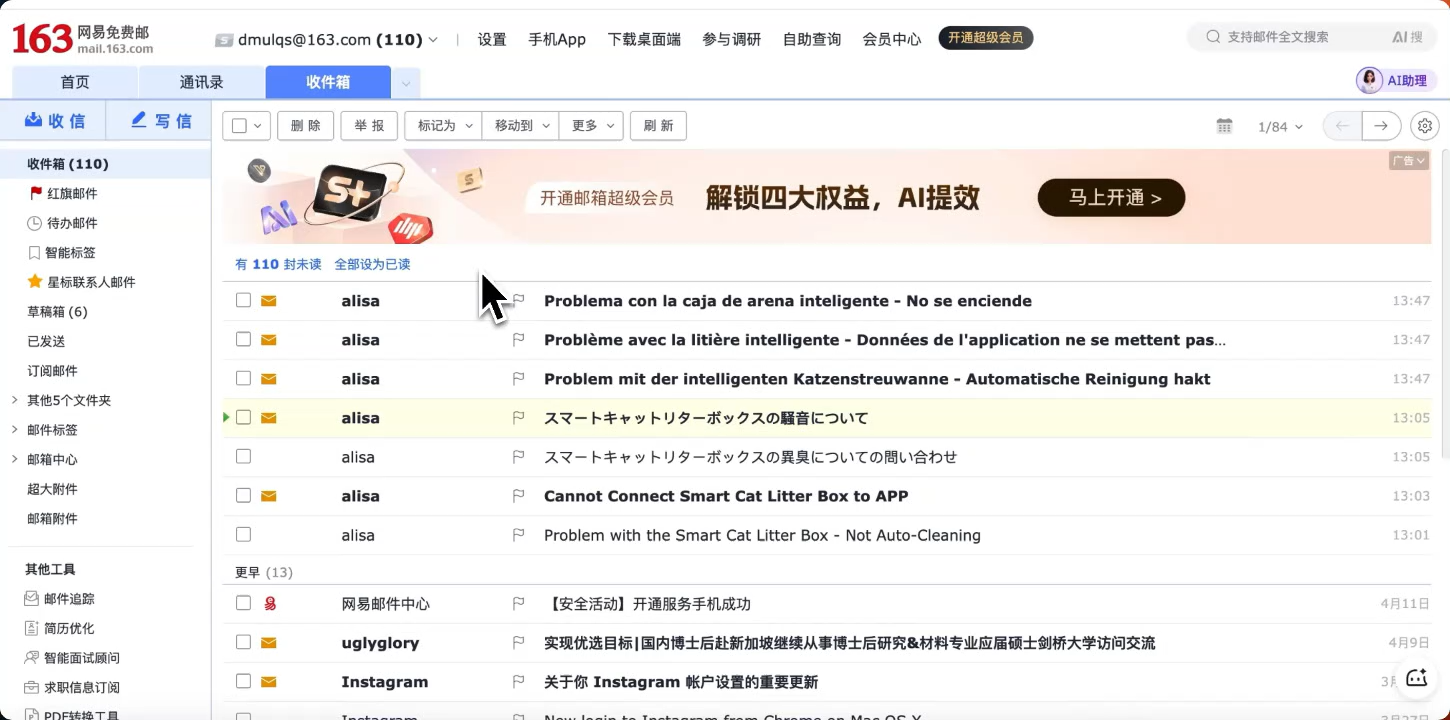Screen dimensions: 1450x720
Task: Click the chat robot icon in the corner
Action: (x=1416, y=678)
